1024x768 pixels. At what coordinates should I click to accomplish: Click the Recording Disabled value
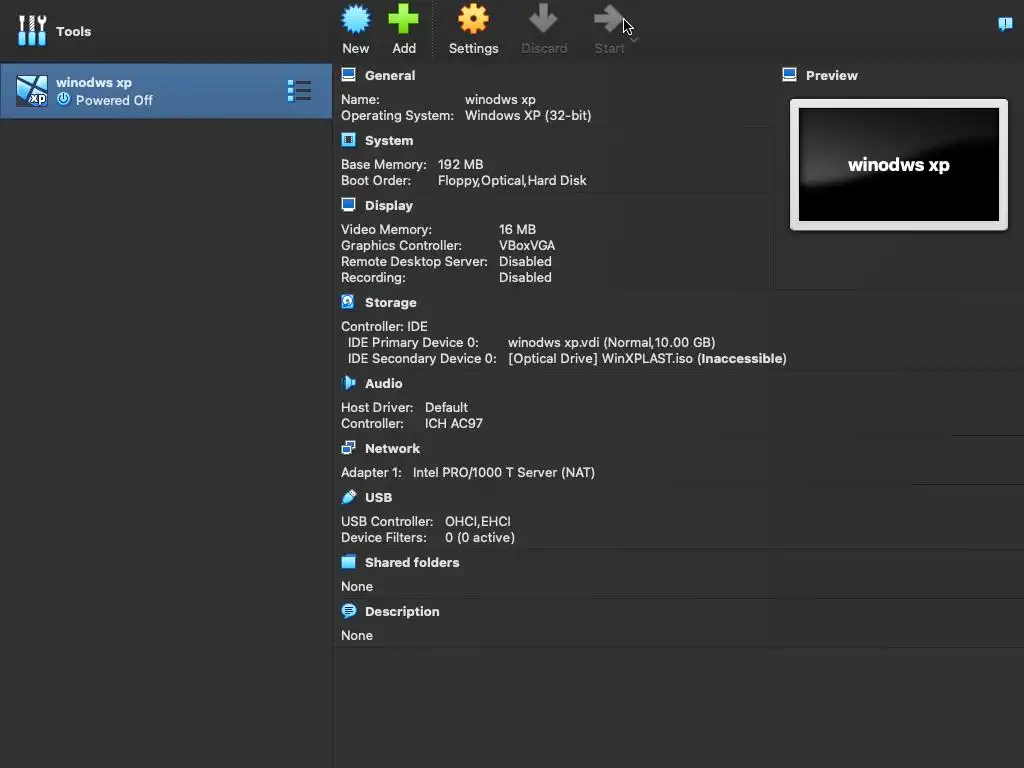pyautogui.click(x=525, y=278)
